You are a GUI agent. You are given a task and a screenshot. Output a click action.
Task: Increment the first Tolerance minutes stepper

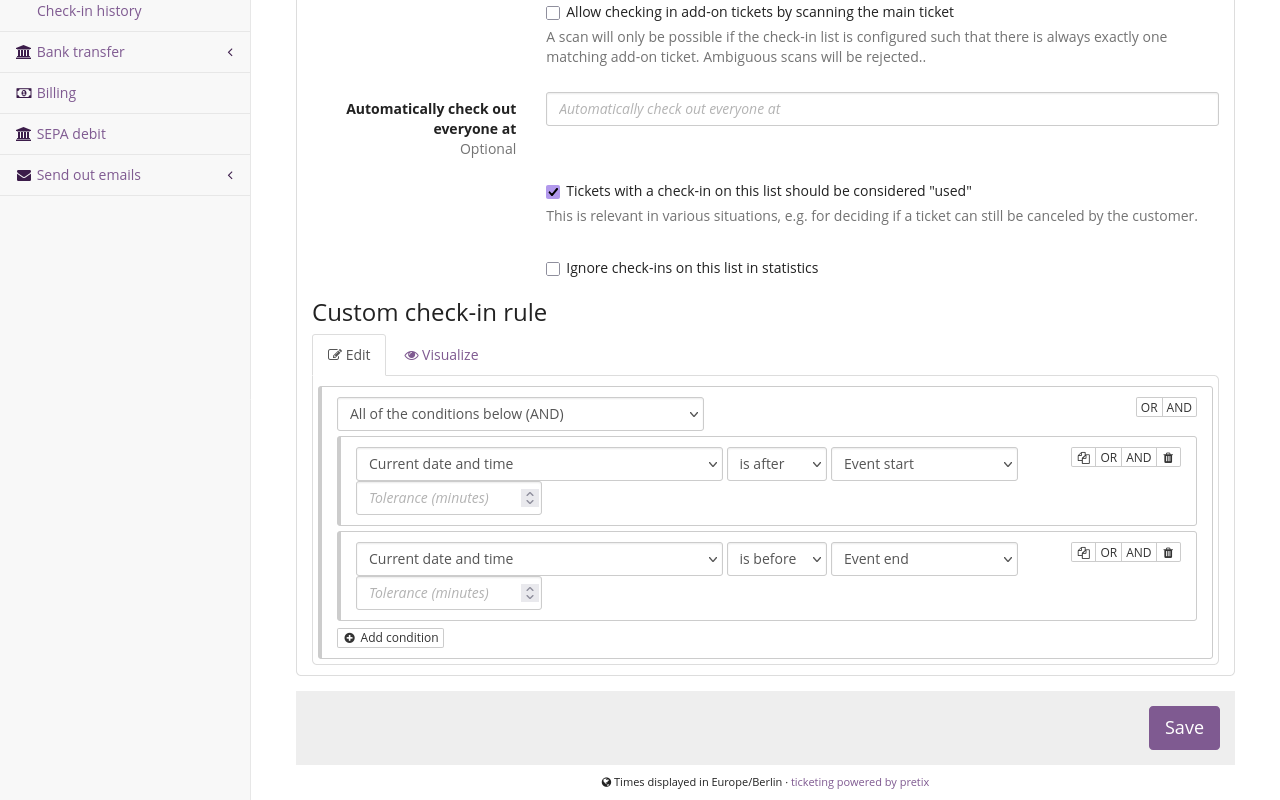[x=530, y=492]
